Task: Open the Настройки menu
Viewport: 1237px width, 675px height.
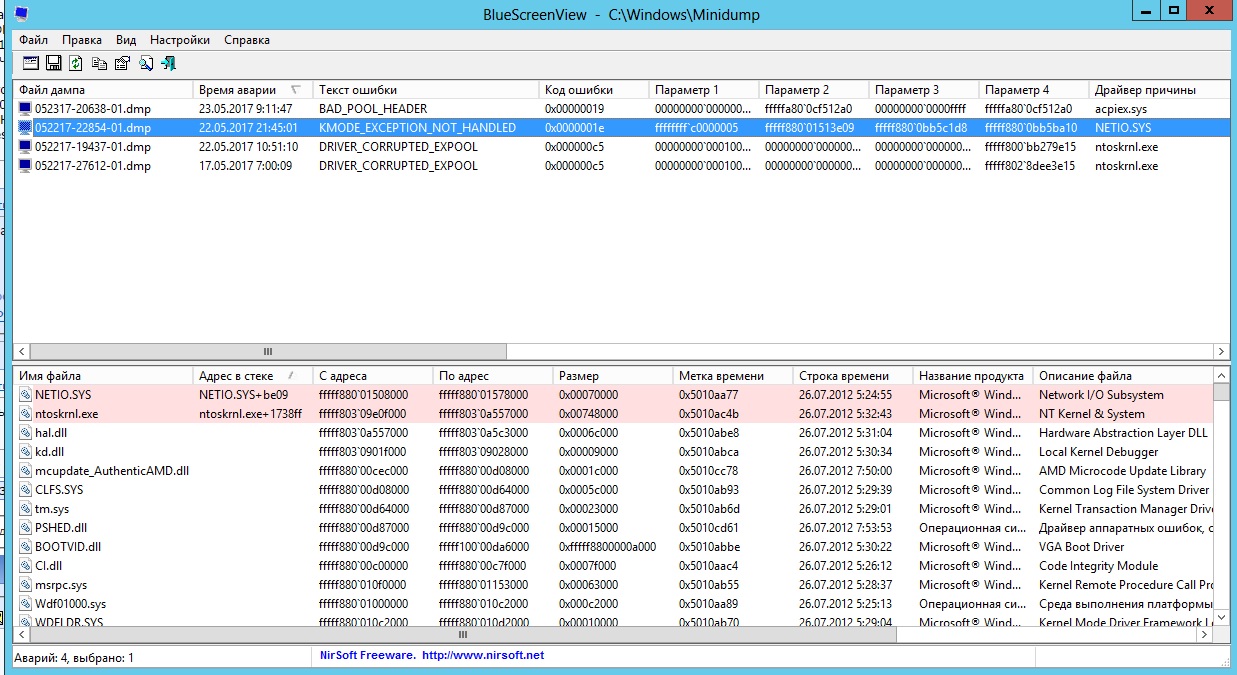Action: coord(180,40)
